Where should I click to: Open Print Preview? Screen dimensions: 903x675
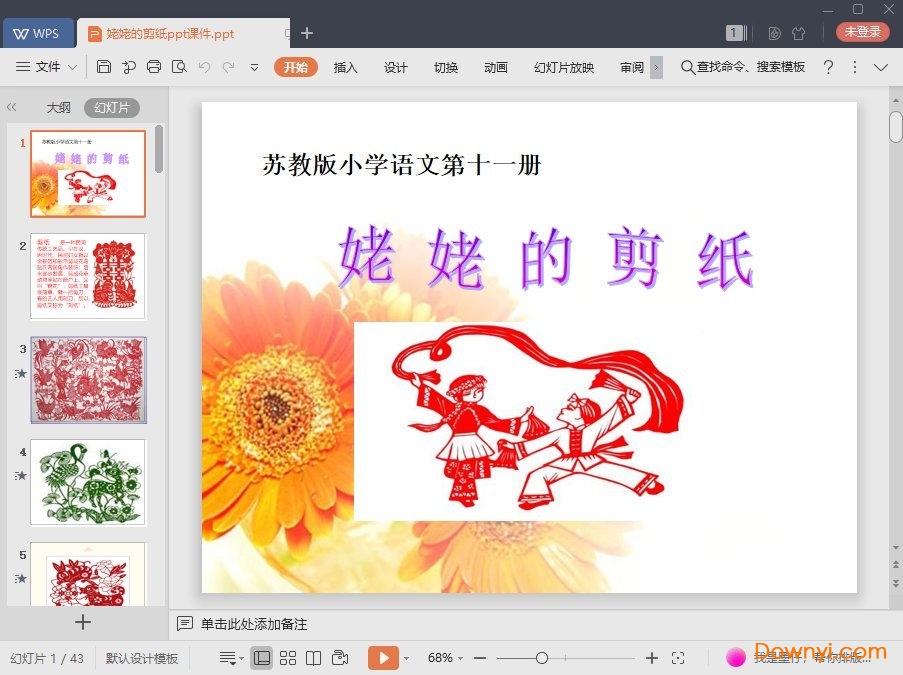tap(180, 67)
